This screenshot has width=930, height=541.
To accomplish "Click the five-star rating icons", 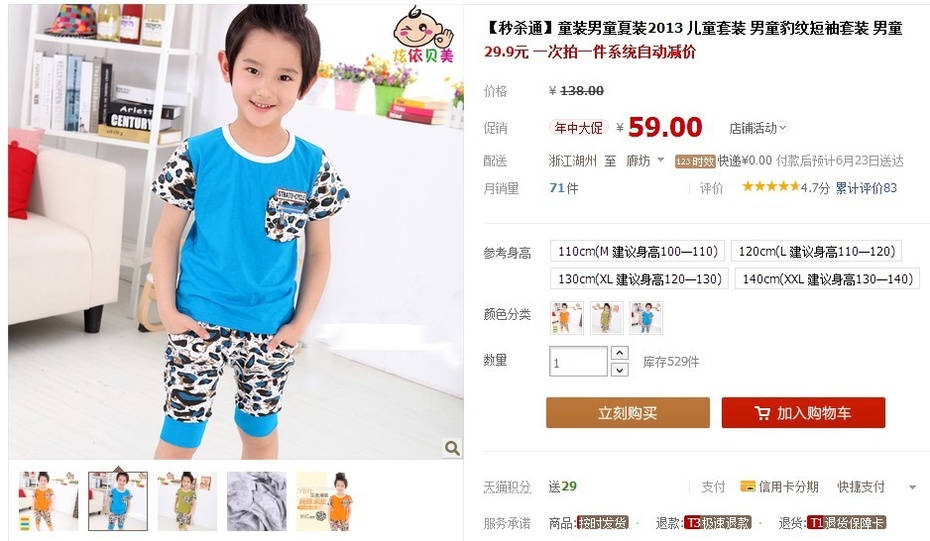I will [x=771, y=187].
